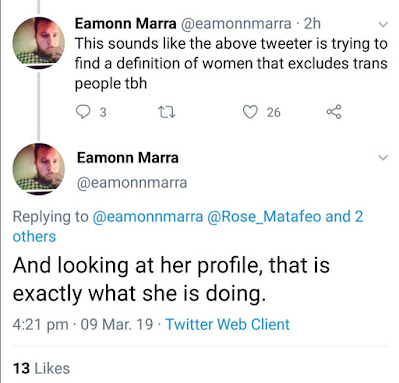Open the @Rose_Matafeo mention link

[x=264, y=217]
